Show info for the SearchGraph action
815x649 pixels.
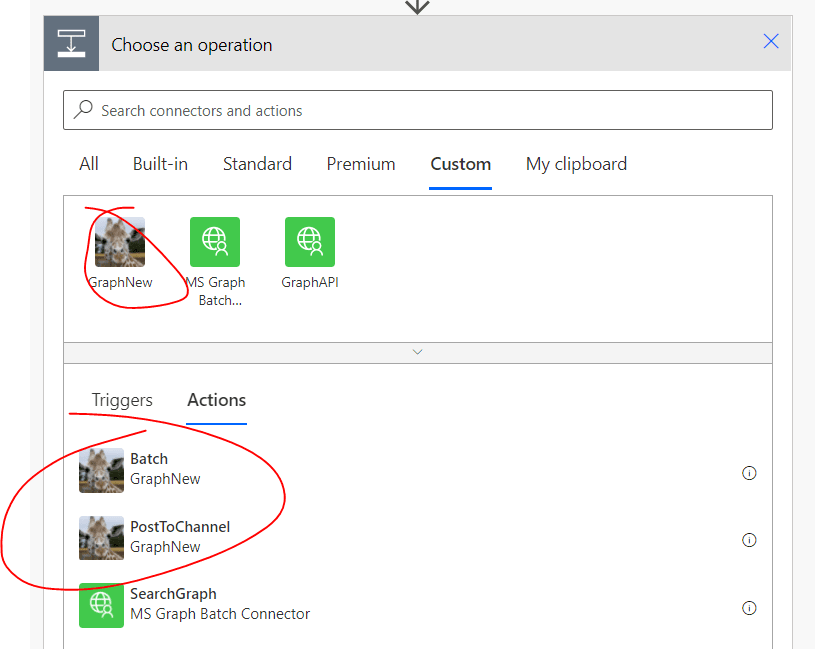[749, 607]
